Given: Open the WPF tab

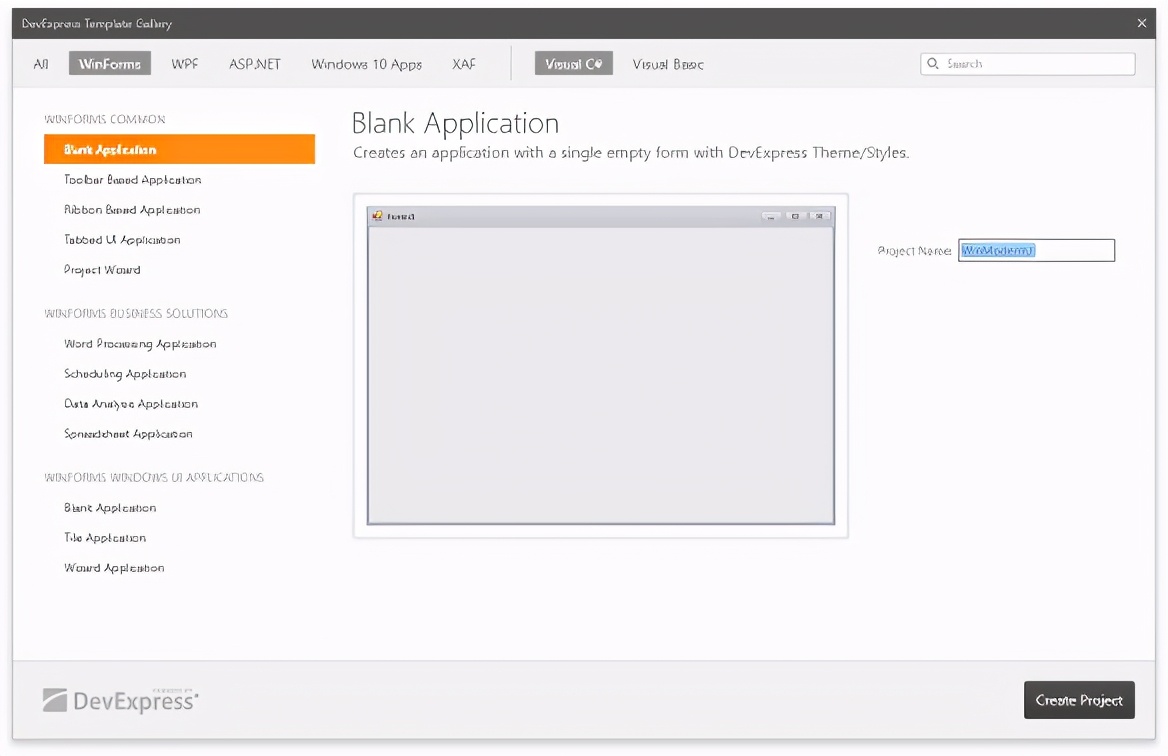Looking at the screenshot, I should [185, 64].
